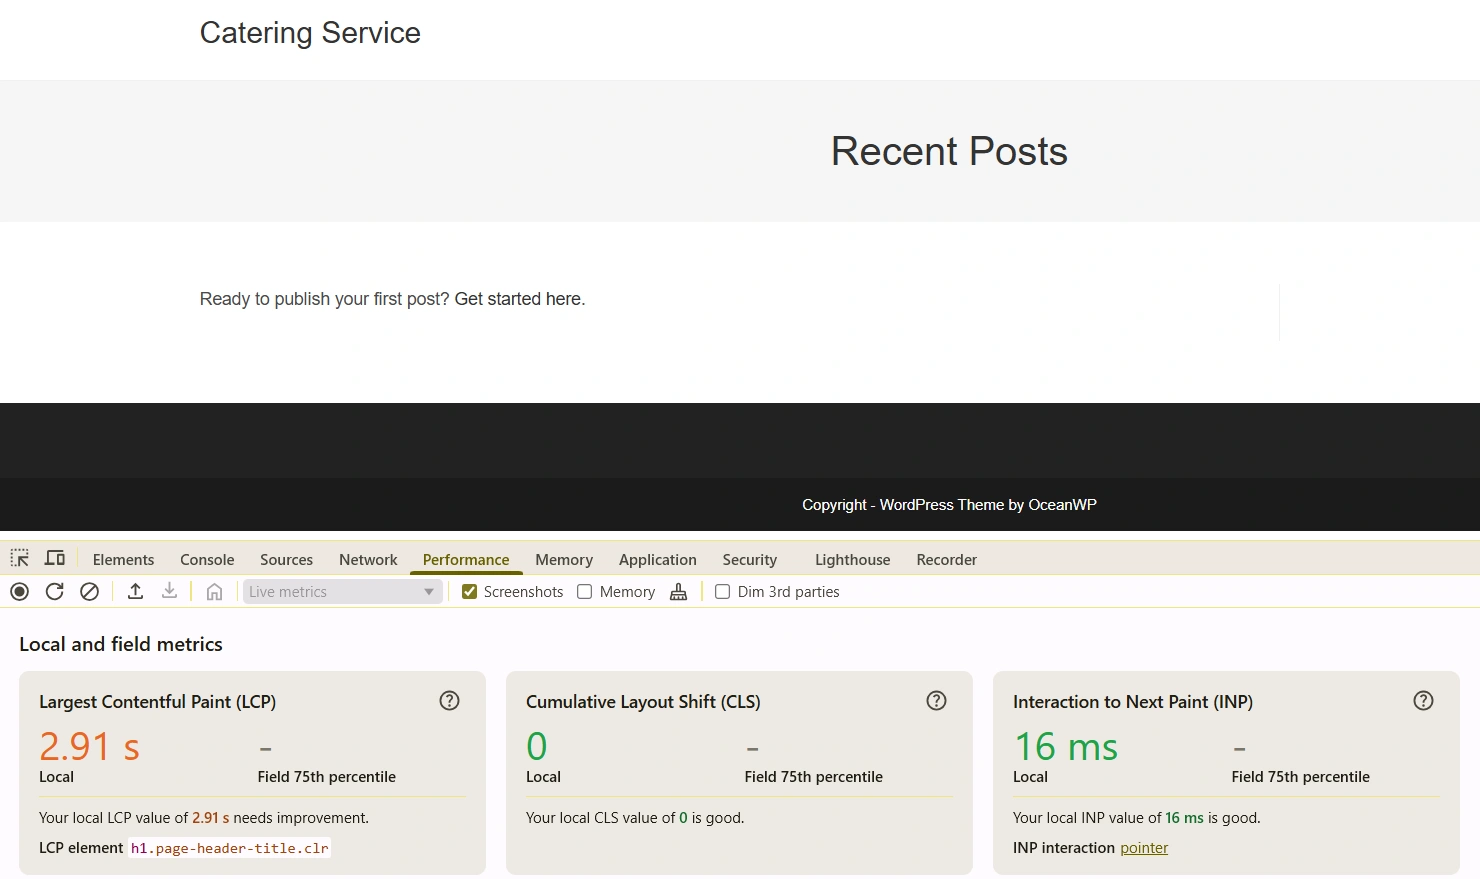The height and width of the screenshot is (879, 1480).
Task: Select the Performance tab
Action: pyautogui.click(x=466, y=560)
